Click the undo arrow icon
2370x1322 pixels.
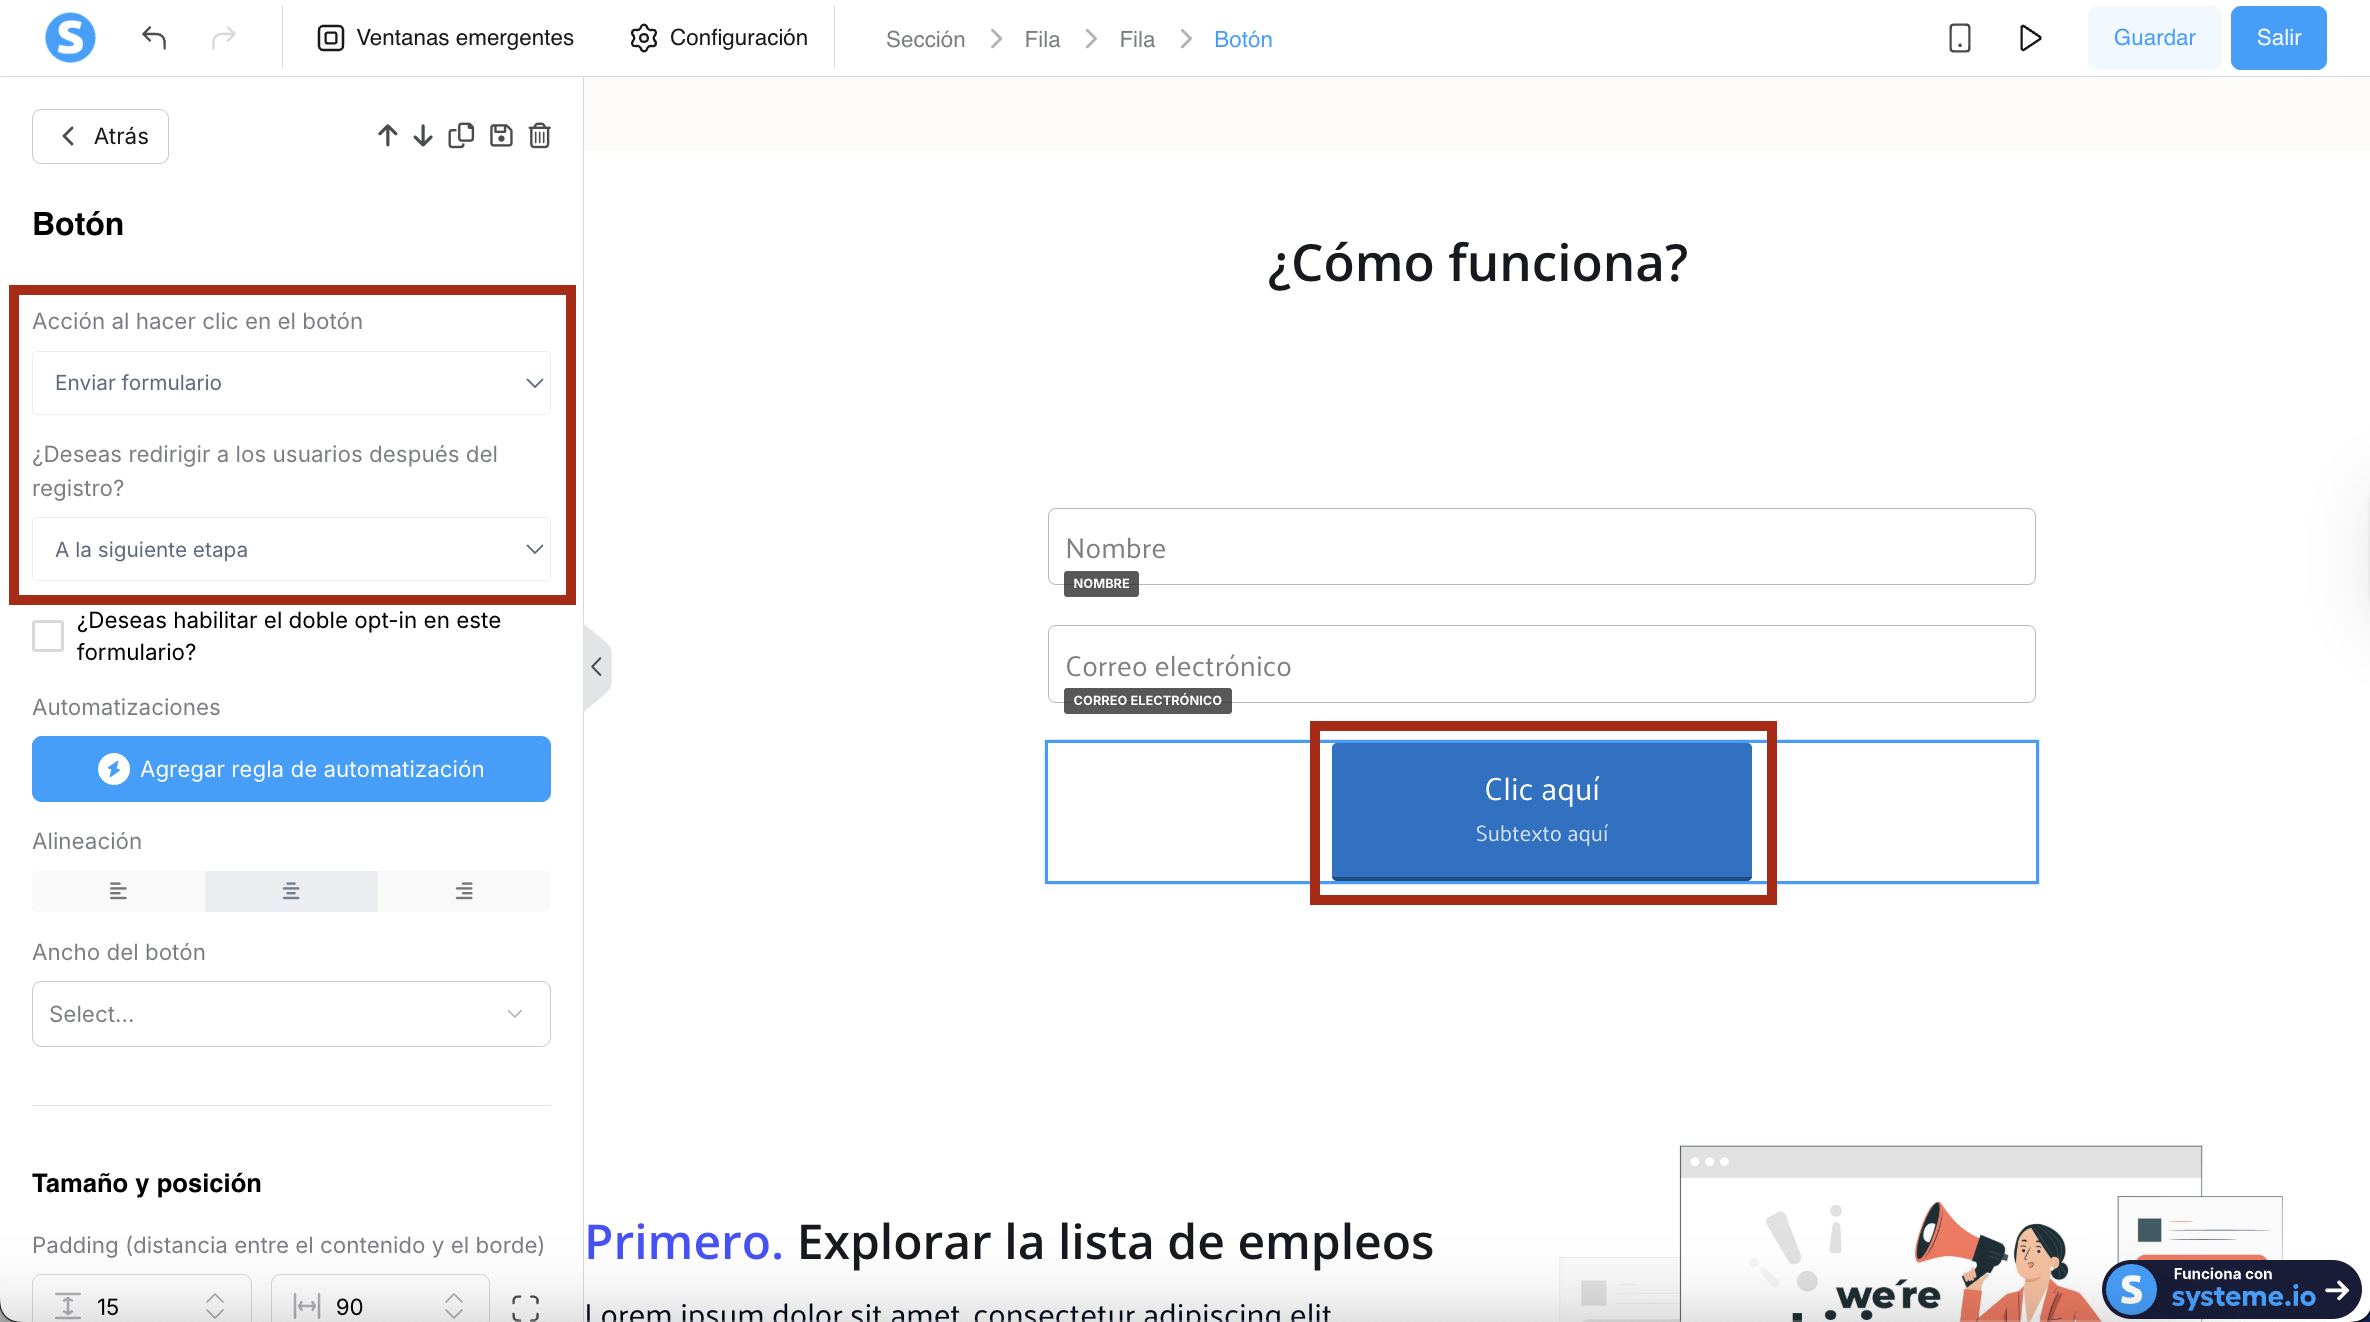[154, 38]
